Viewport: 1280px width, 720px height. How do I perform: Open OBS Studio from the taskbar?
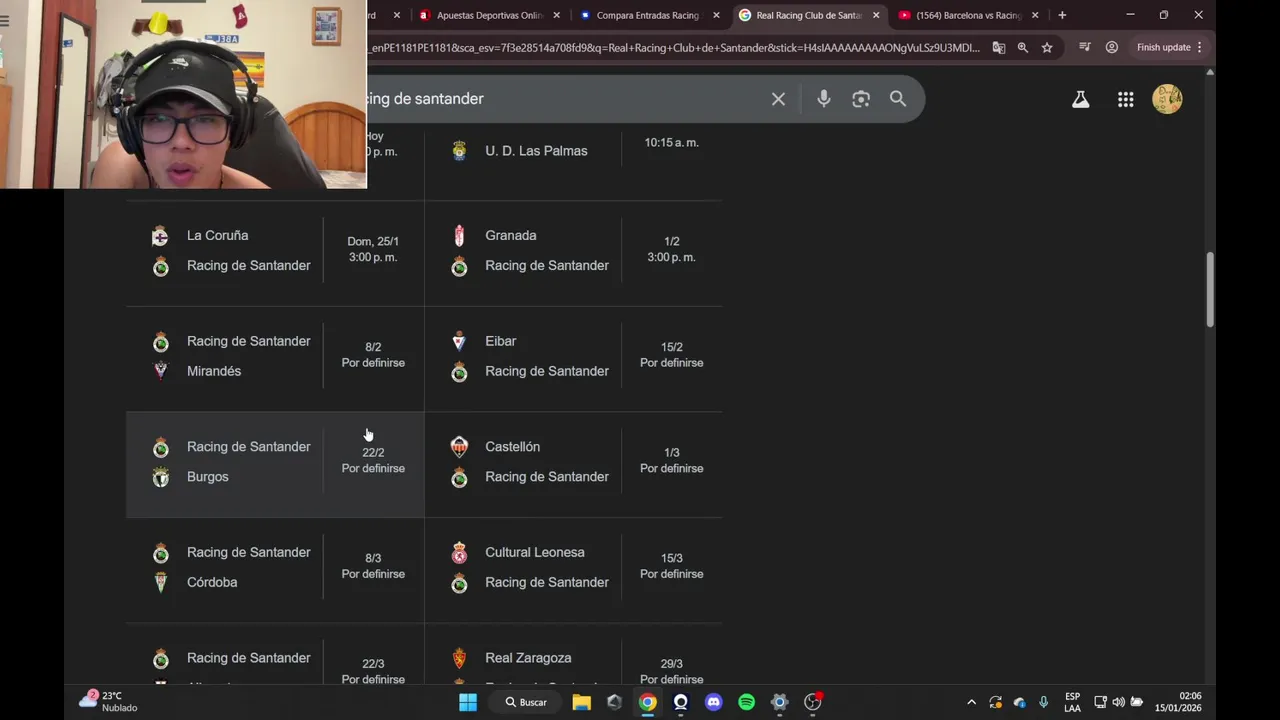click(x=813, y=702)
